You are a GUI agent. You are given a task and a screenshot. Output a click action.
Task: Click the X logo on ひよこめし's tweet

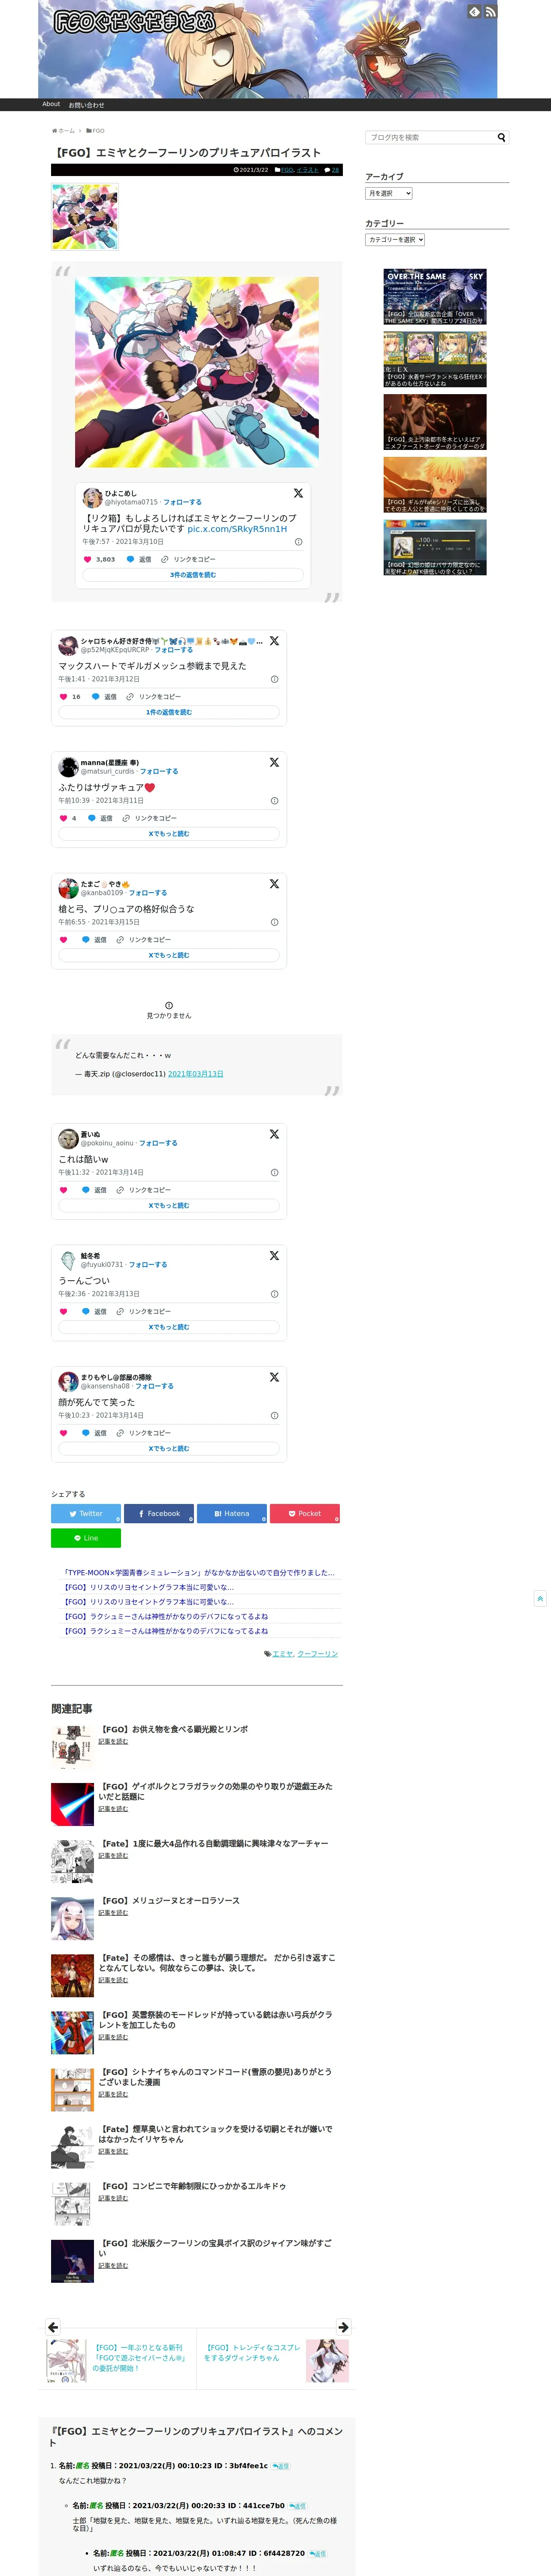(x=298, y=493)
